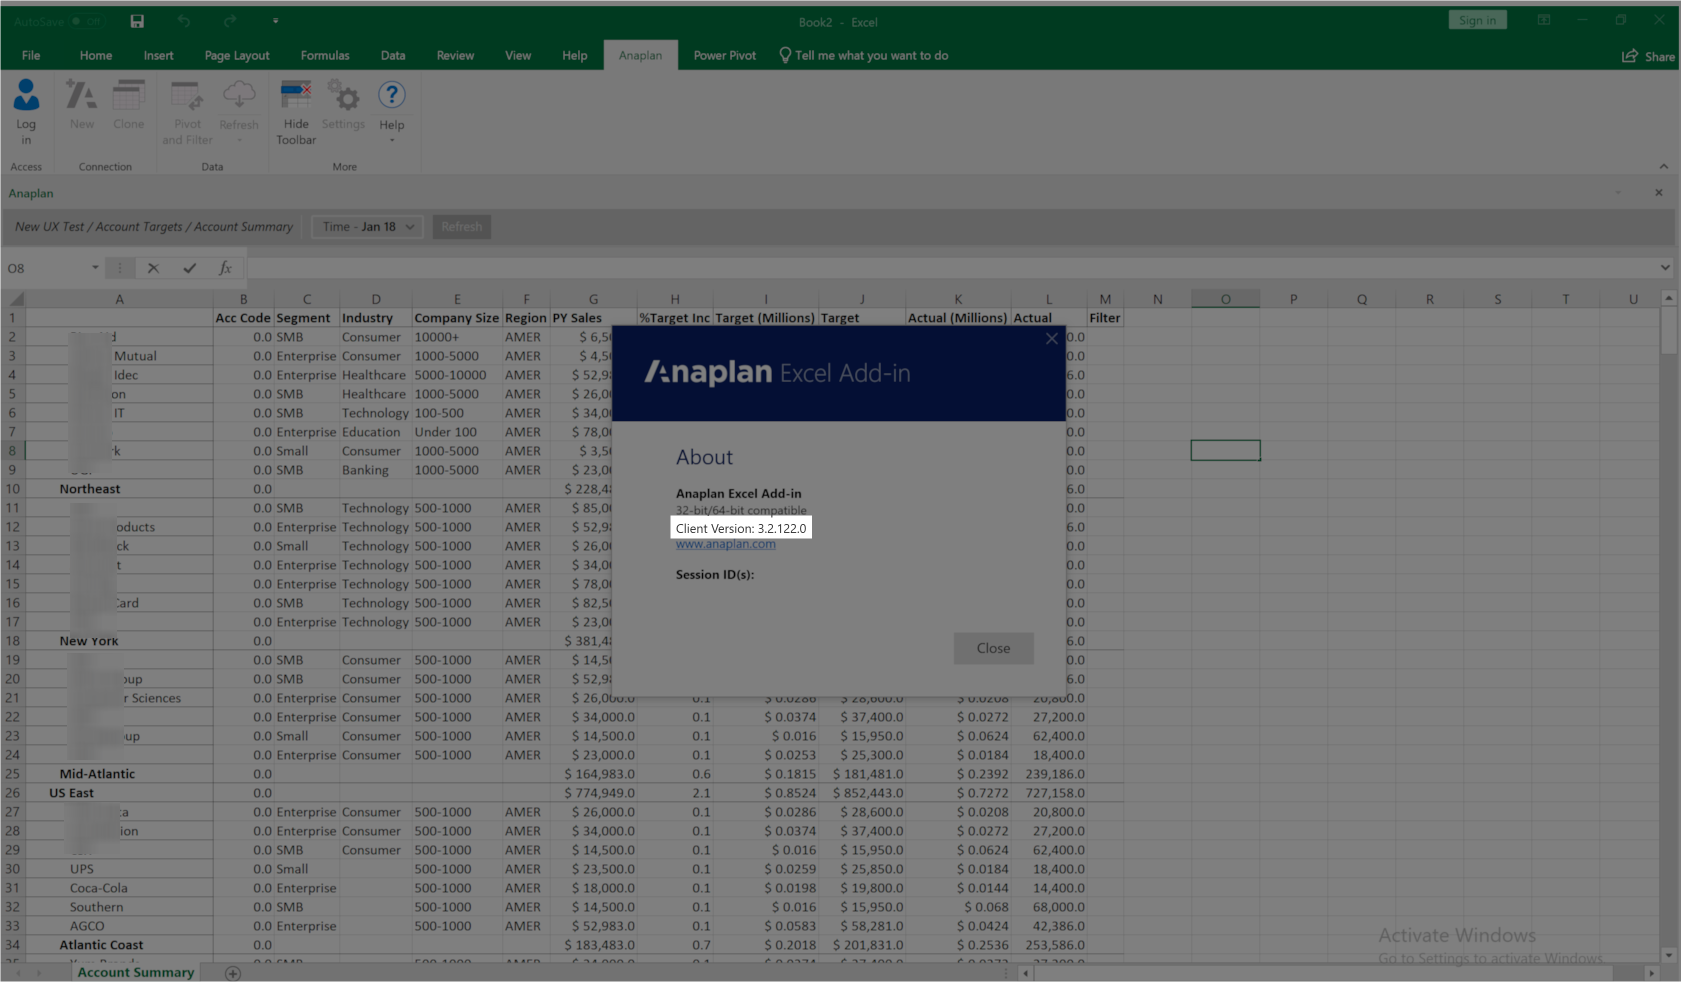1681x982 pixels.
Task: Click Hide Toolbar icon
Action: click(296, 96)
